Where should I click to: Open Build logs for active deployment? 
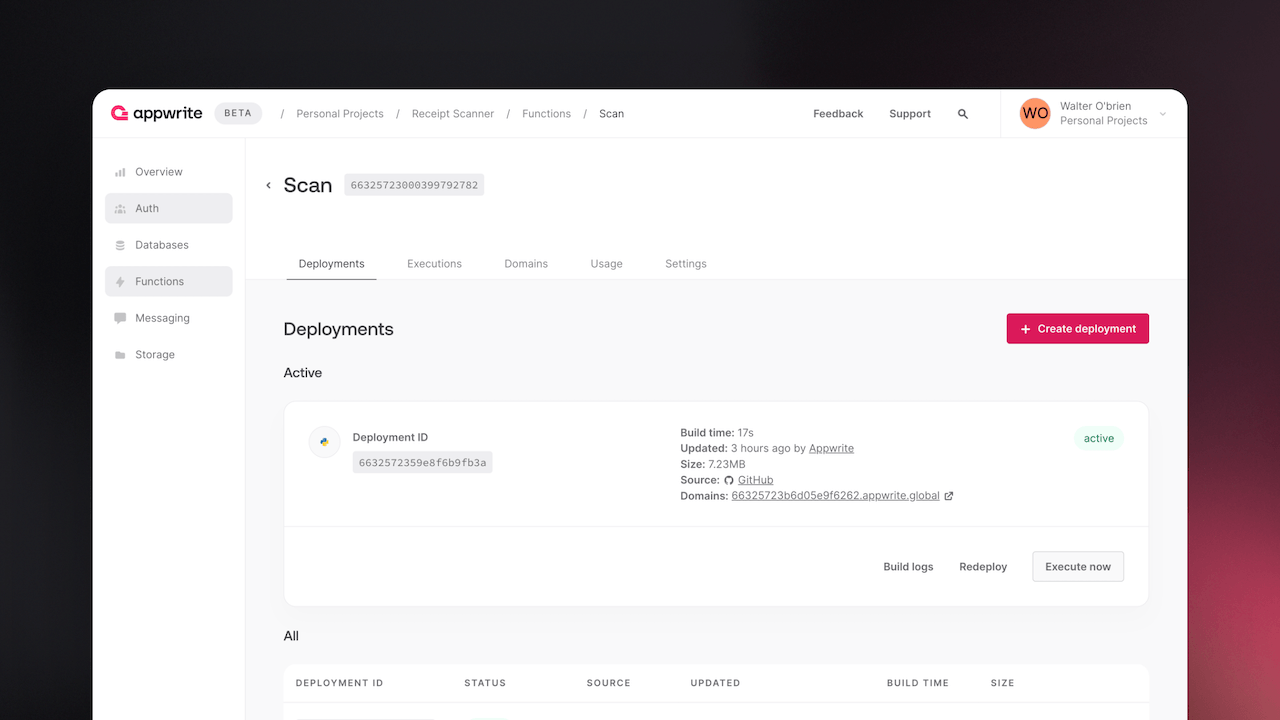click(x=908, y=567)
